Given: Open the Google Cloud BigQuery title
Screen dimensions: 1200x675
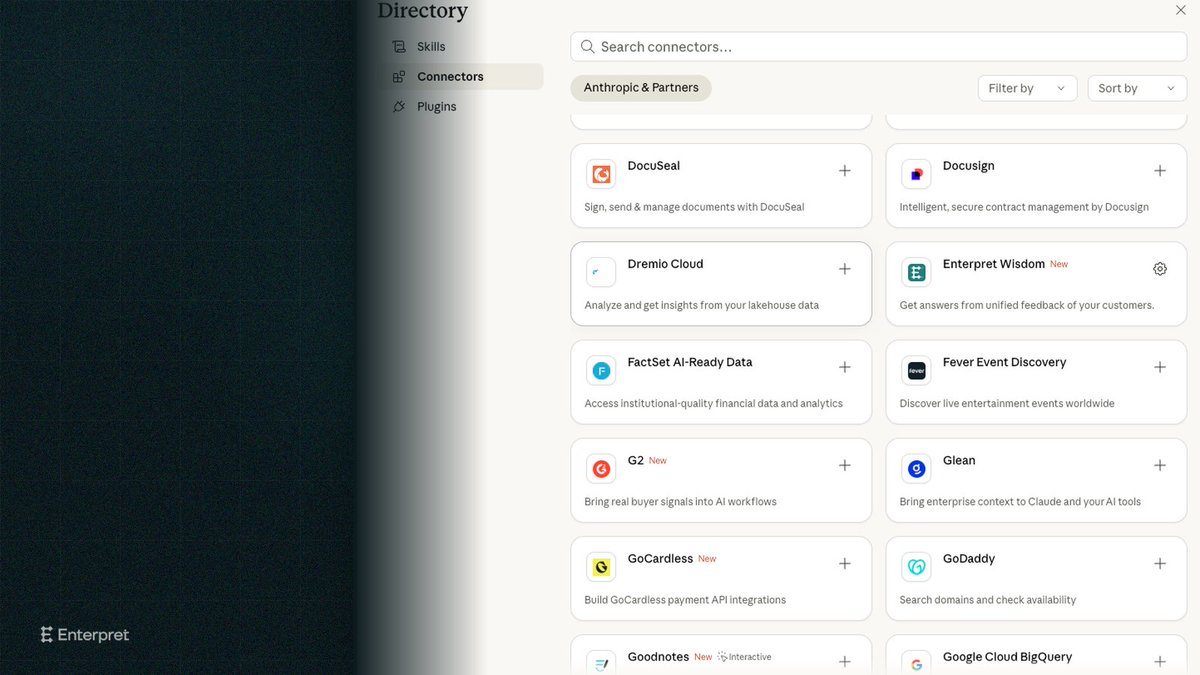Looking at the screenshot, I should (1008, 657).
